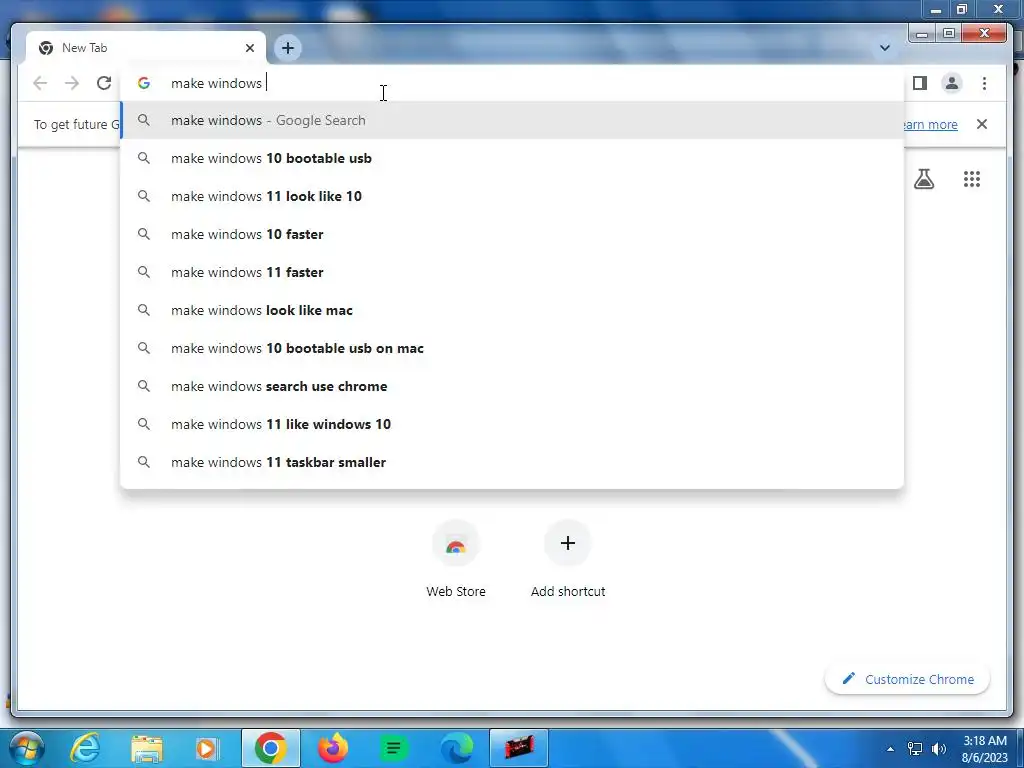The height and width of the screenshot is (768, 1024).
Task: Click the Chrome taskbar icon
Action: click(x=270, y=748)
